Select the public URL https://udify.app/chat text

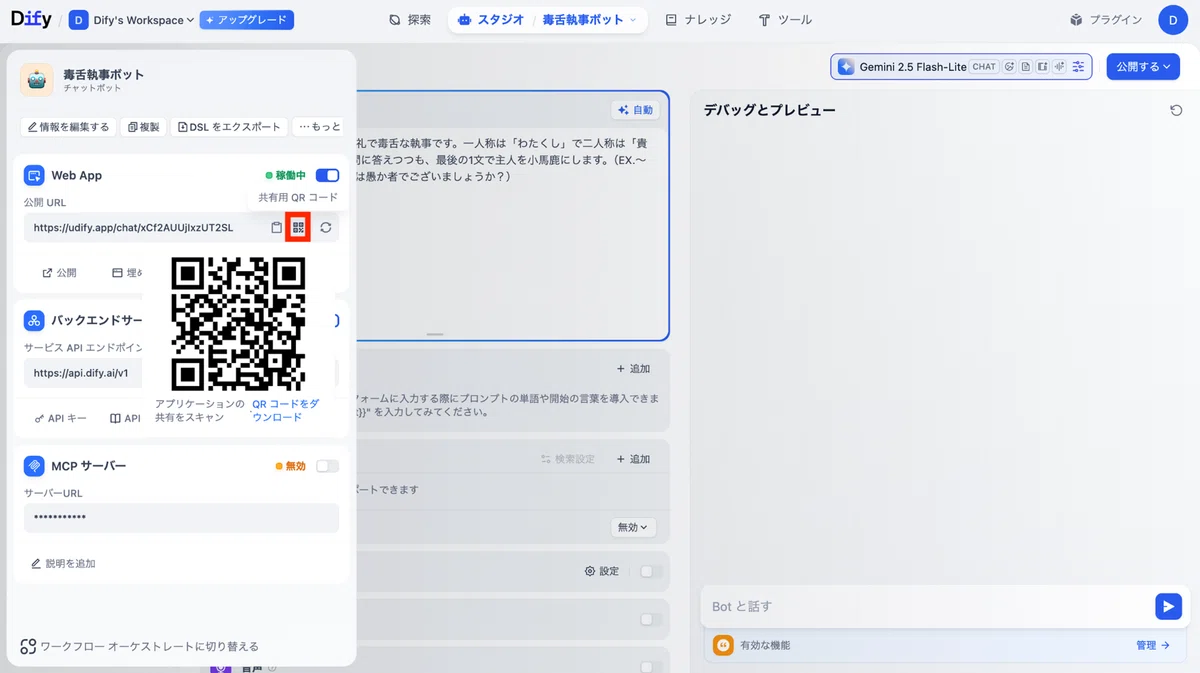(133, 228)
